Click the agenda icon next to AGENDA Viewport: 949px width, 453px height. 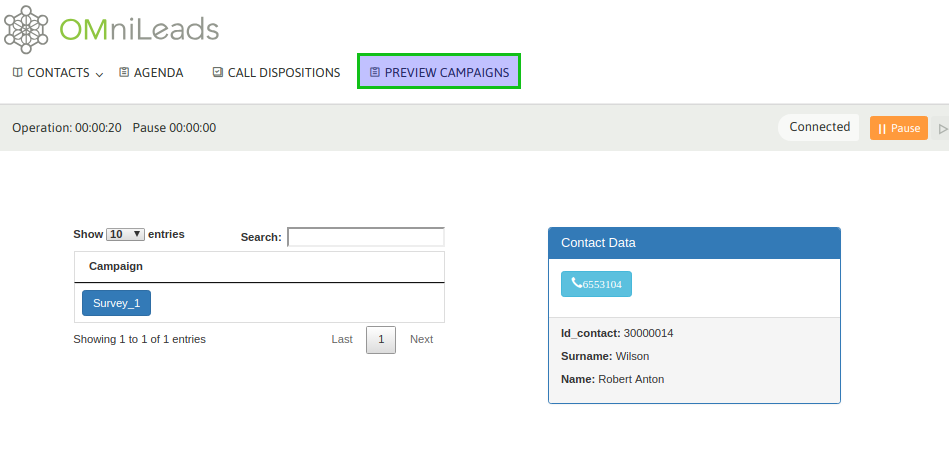click(124, 72)
